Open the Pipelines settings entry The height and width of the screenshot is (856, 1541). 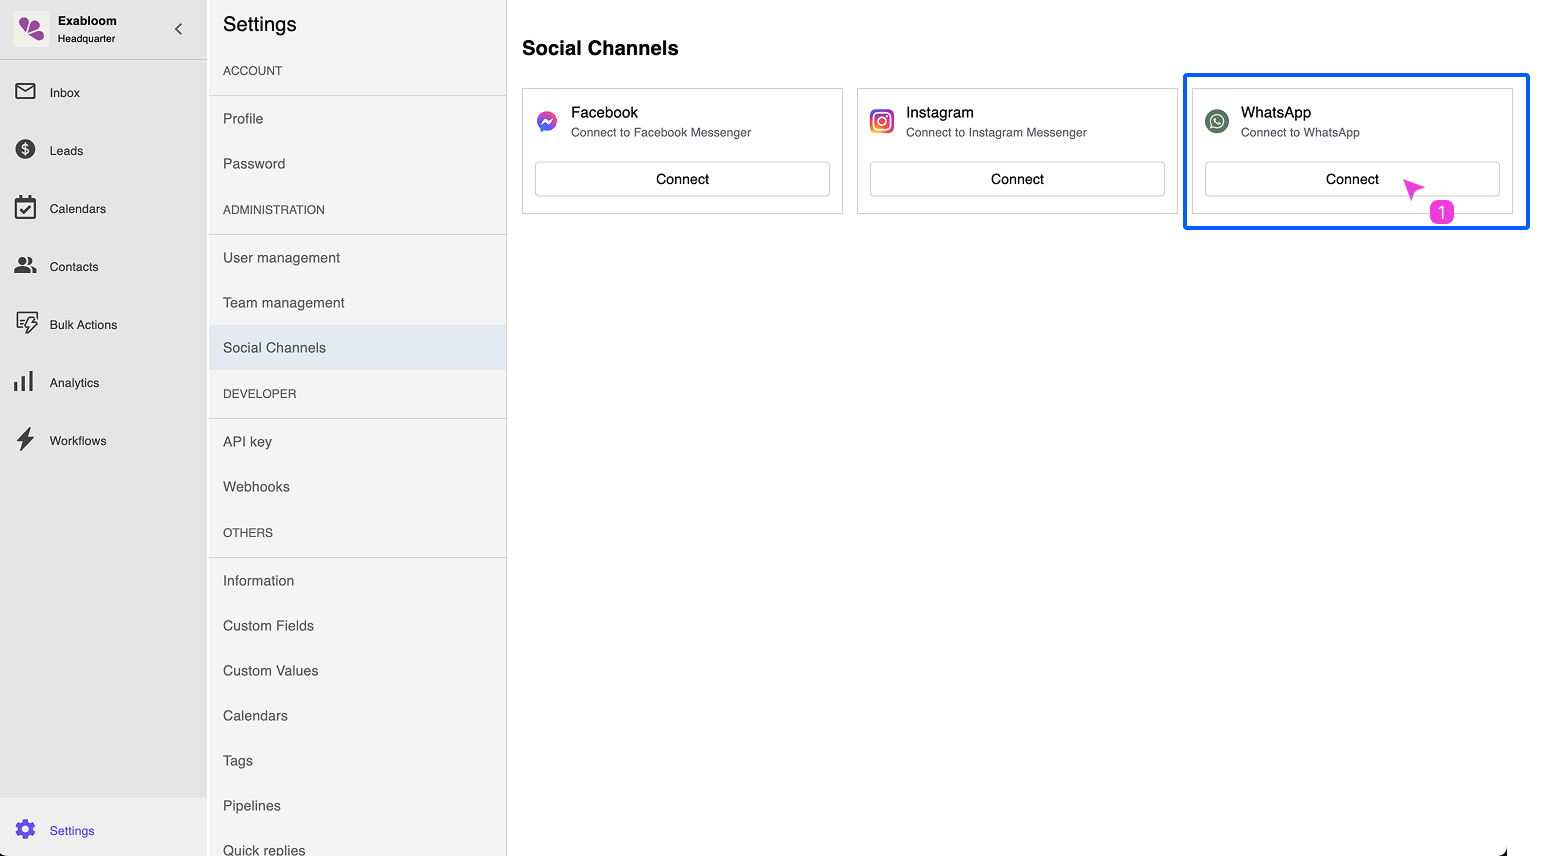click(x=251, y=805)
